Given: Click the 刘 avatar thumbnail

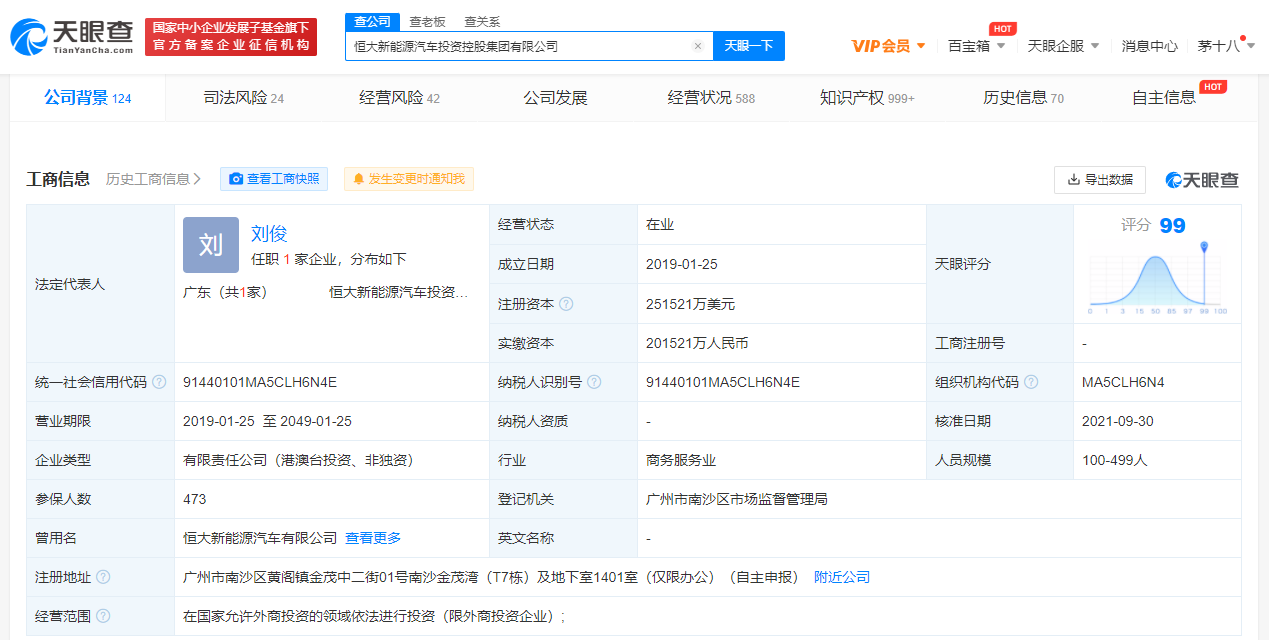Looking at the screenshot, I should point(211,245).
